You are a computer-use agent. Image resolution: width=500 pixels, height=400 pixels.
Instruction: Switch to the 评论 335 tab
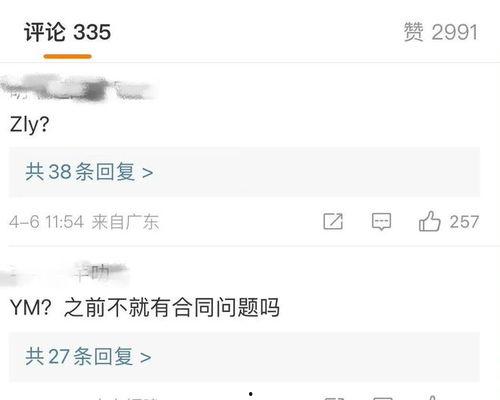[x=67, y=32]
